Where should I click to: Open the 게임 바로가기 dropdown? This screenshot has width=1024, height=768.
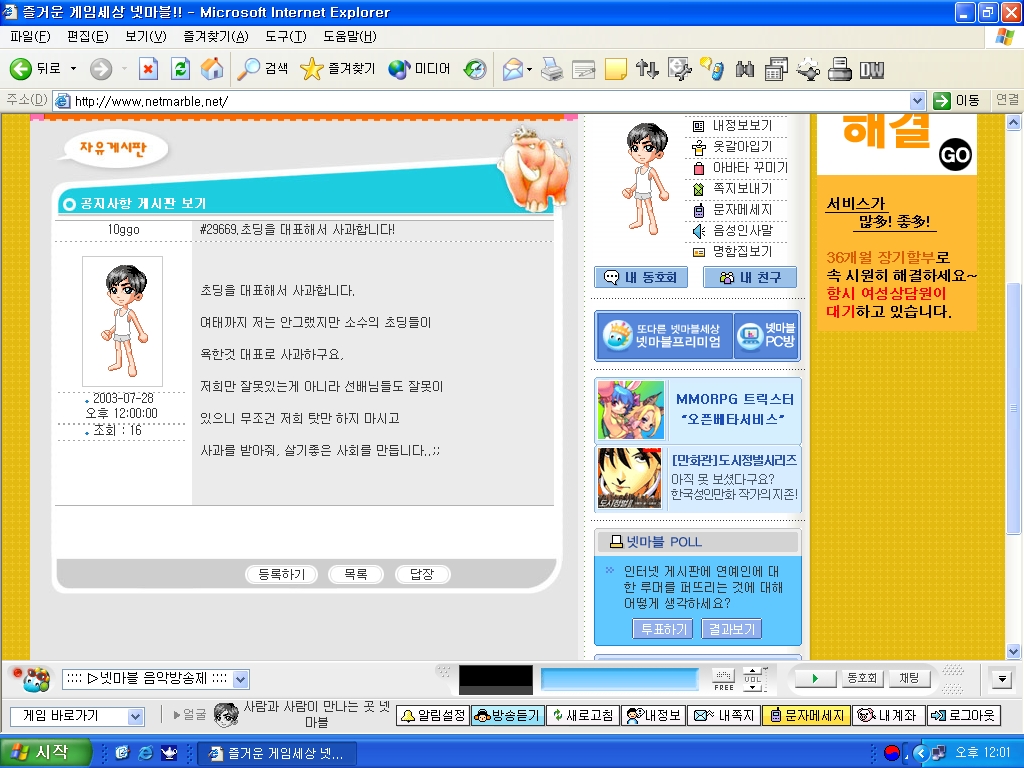pos(136,716)
